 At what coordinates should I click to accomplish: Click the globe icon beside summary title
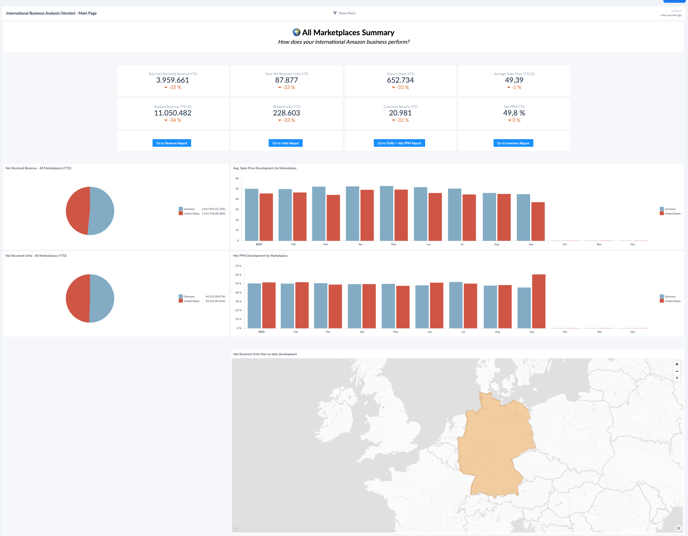296,33
